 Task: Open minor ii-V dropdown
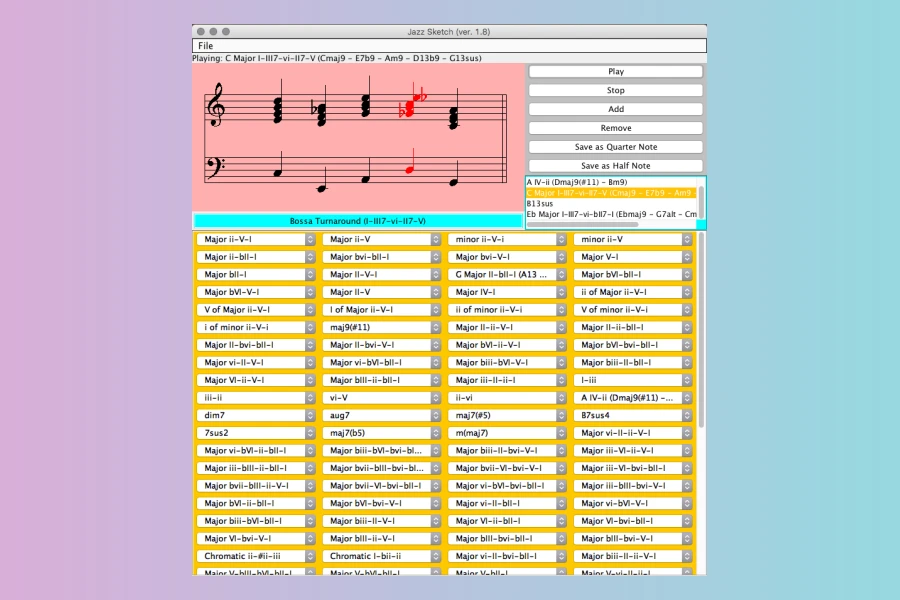click(633, 239)
